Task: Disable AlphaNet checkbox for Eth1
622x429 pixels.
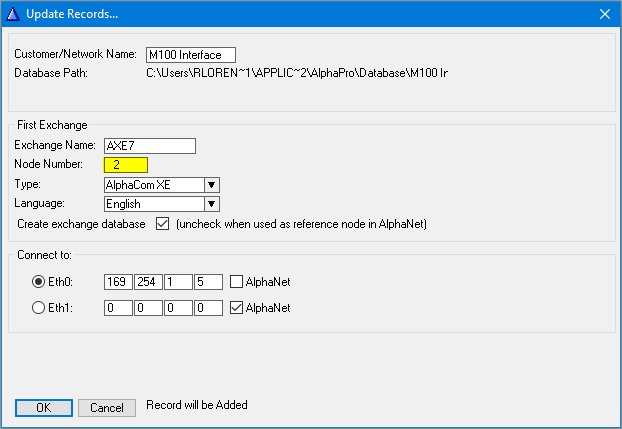Action: pyautogui.click(x=236, y=308)
